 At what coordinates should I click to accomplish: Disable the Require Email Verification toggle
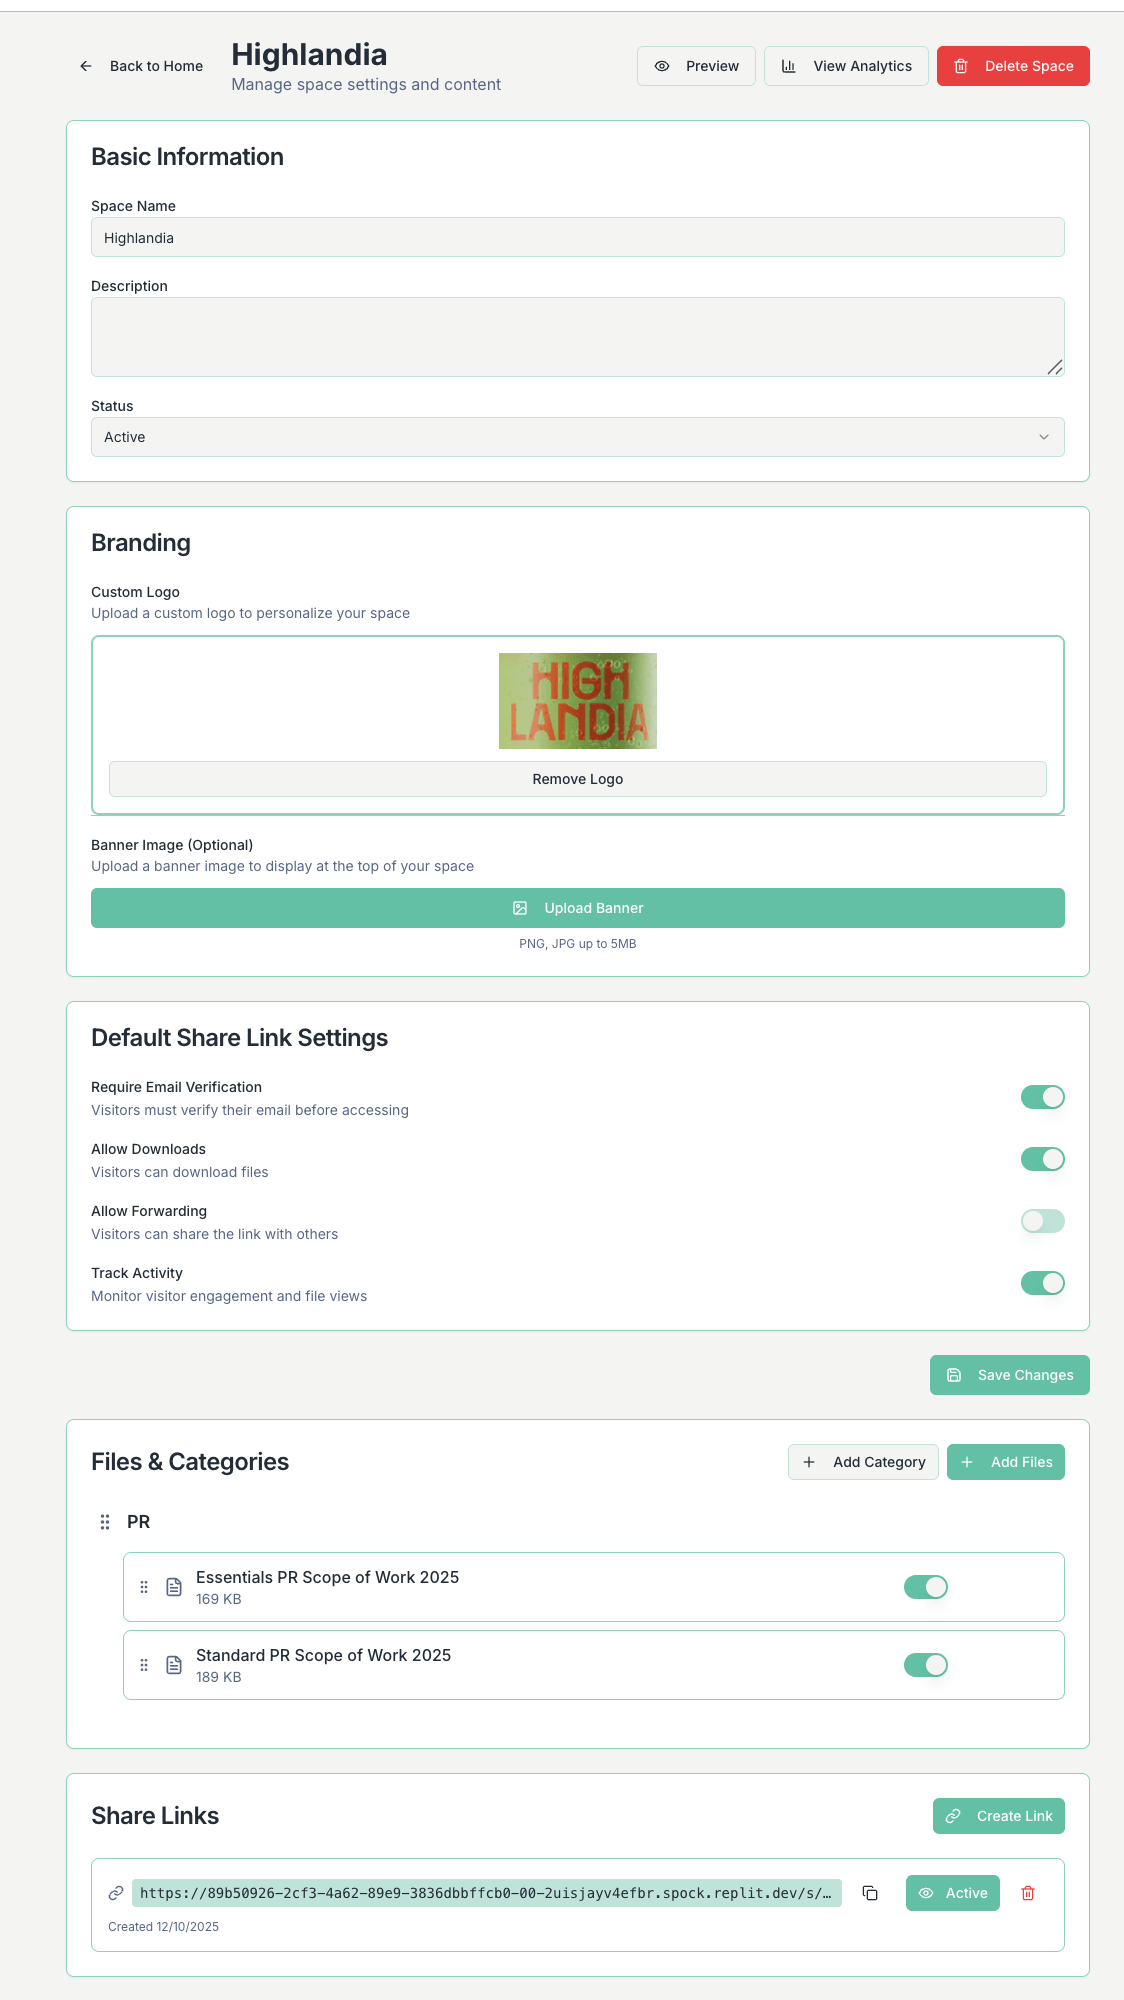[x=1042, y=1097]
